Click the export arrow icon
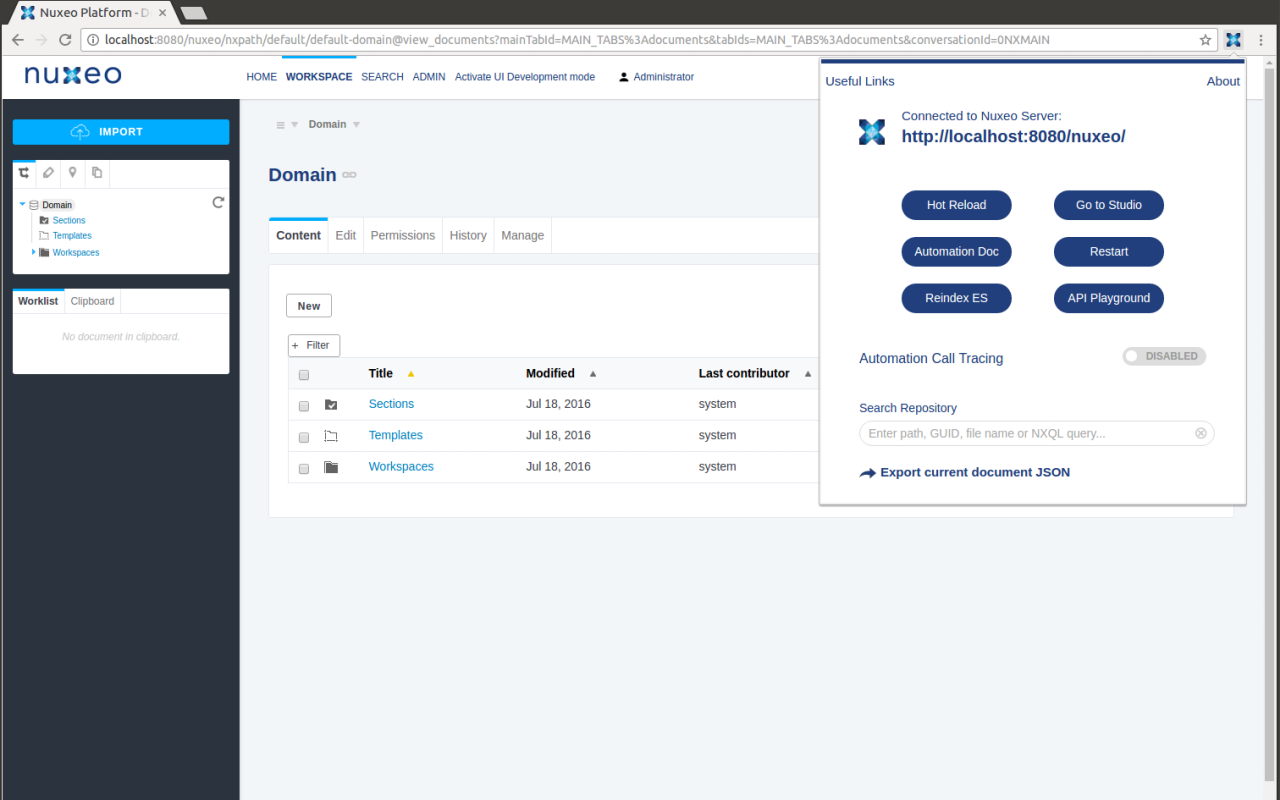This screenshot has height=800, width=1280. pos(867,473)
